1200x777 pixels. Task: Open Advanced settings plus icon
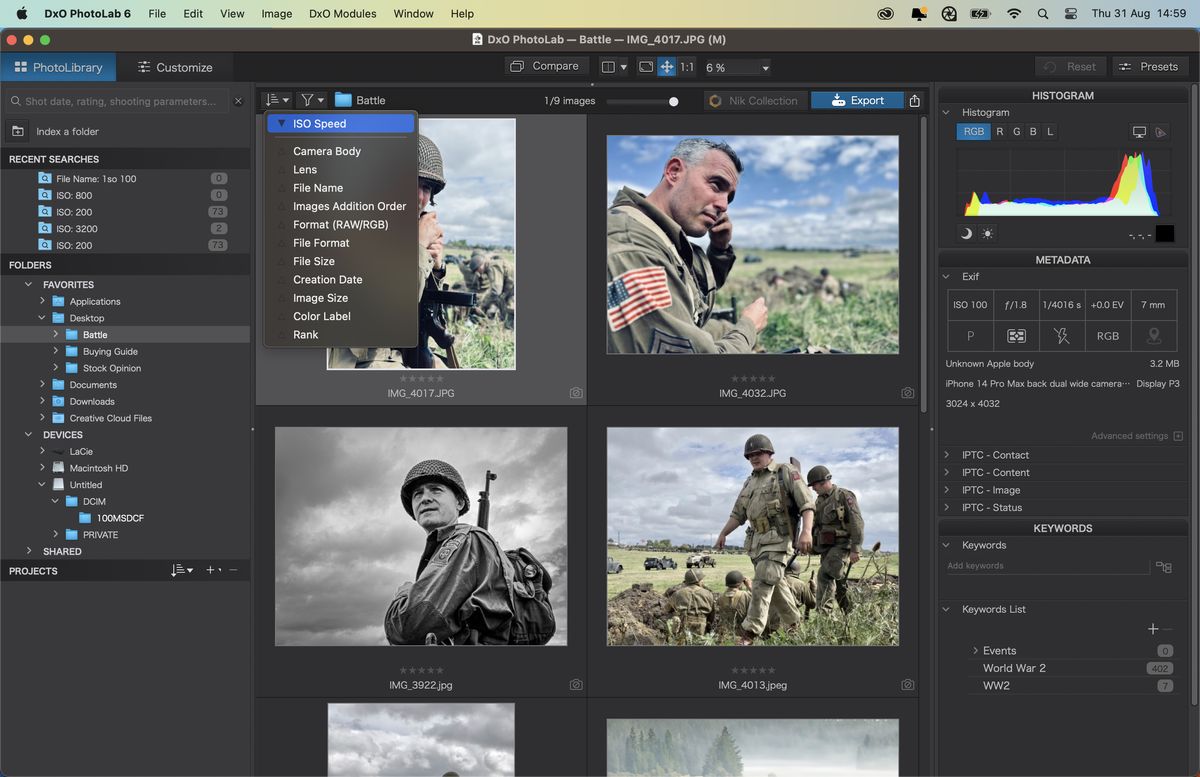(1178, 436)
